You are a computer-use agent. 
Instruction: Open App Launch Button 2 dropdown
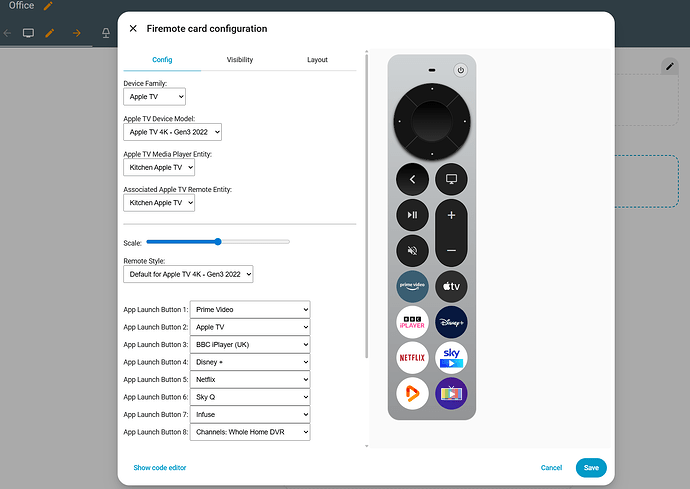(250, 327)
